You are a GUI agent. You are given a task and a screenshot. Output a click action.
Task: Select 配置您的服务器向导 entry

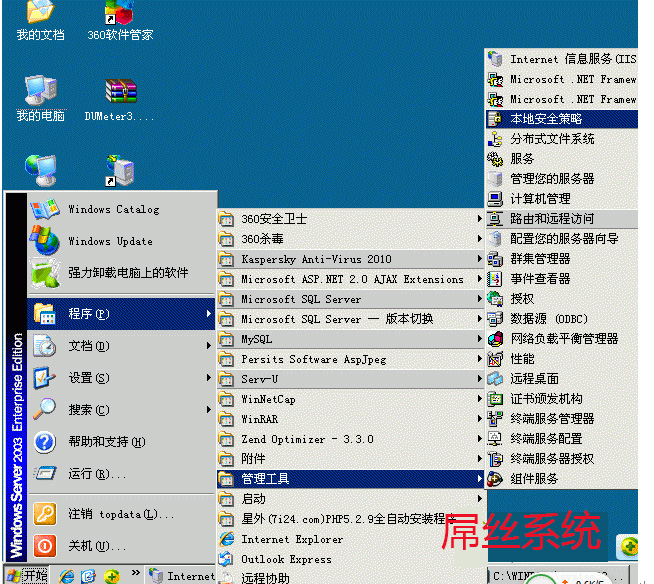pos(561,239)
